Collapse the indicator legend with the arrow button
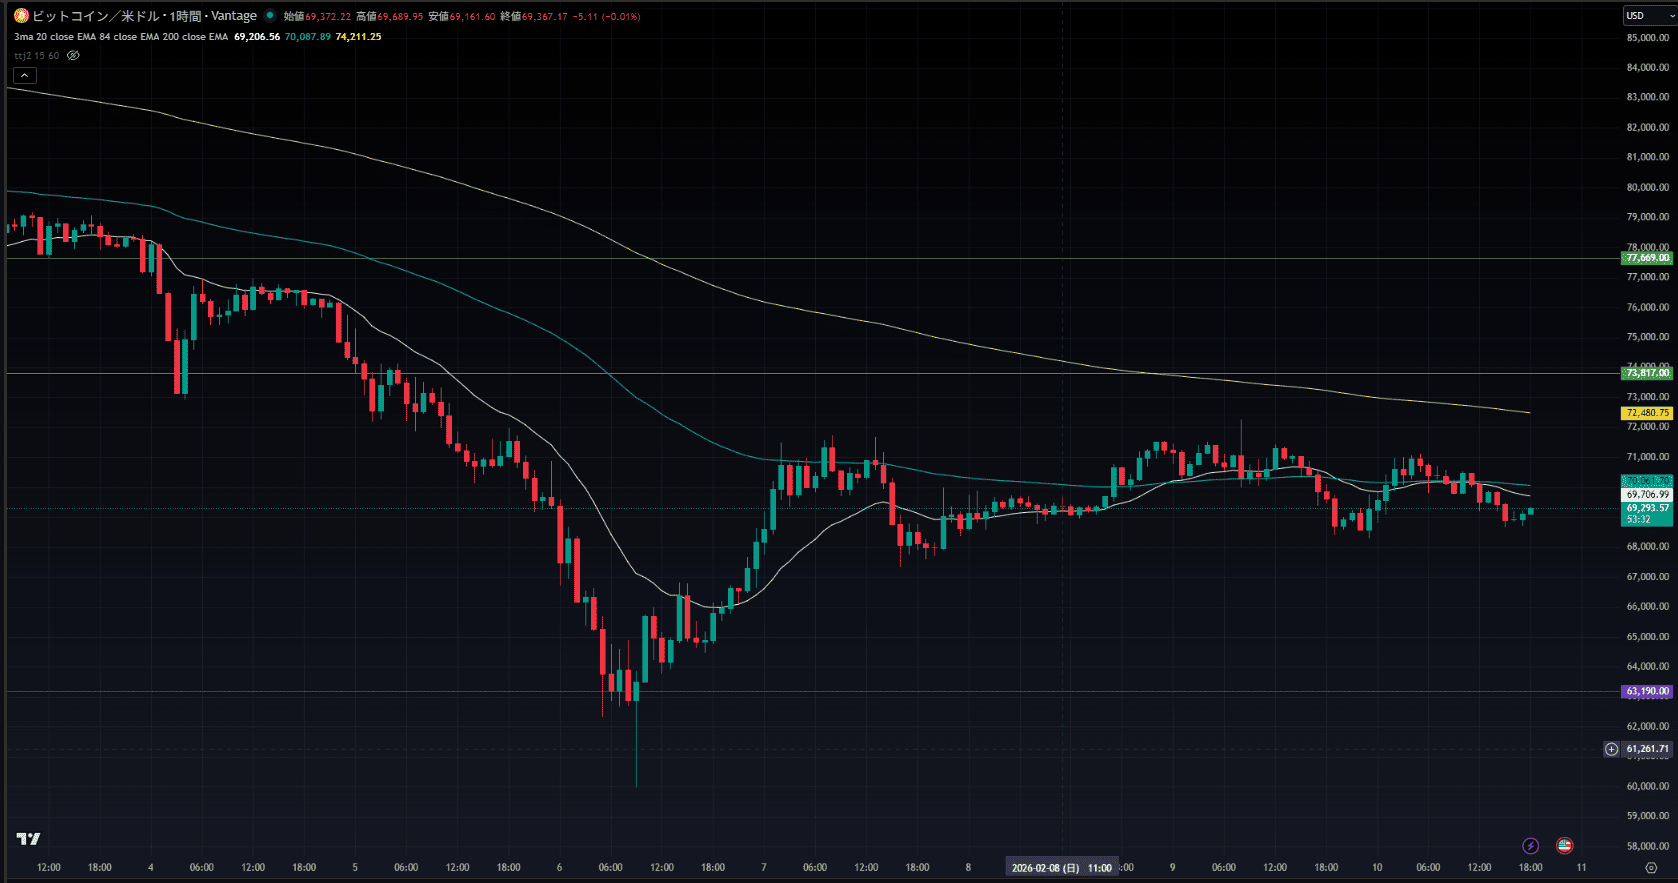This screenshot has height=883, width=1678. 25,76
